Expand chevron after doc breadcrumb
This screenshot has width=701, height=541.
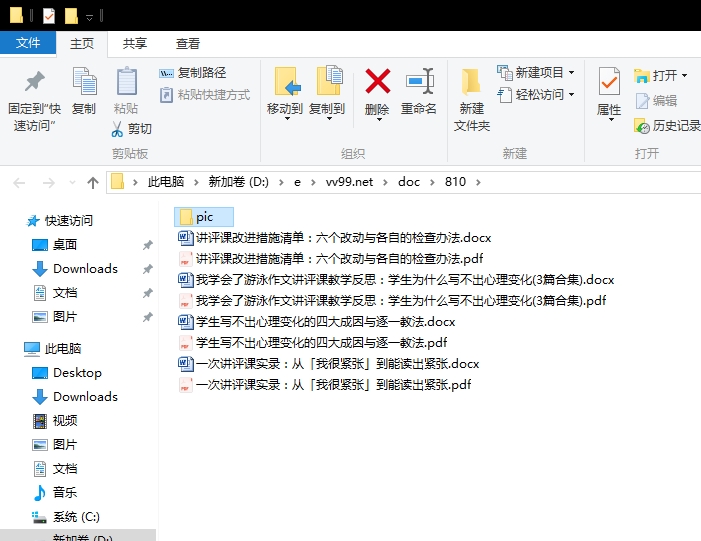(x=432, y=182)
